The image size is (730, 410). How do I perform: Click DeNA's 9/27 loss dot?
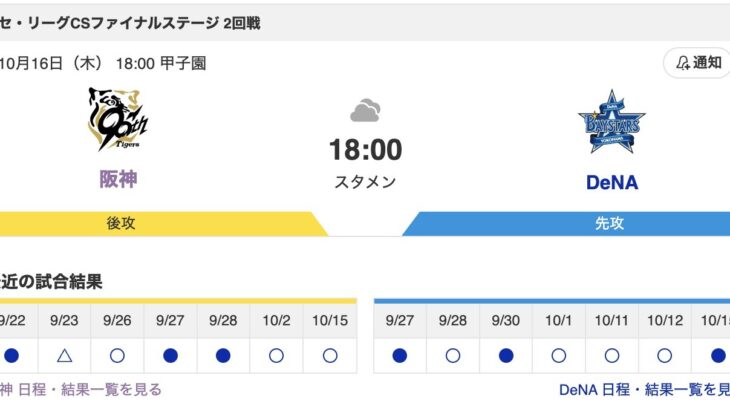[x=400, y=355]
